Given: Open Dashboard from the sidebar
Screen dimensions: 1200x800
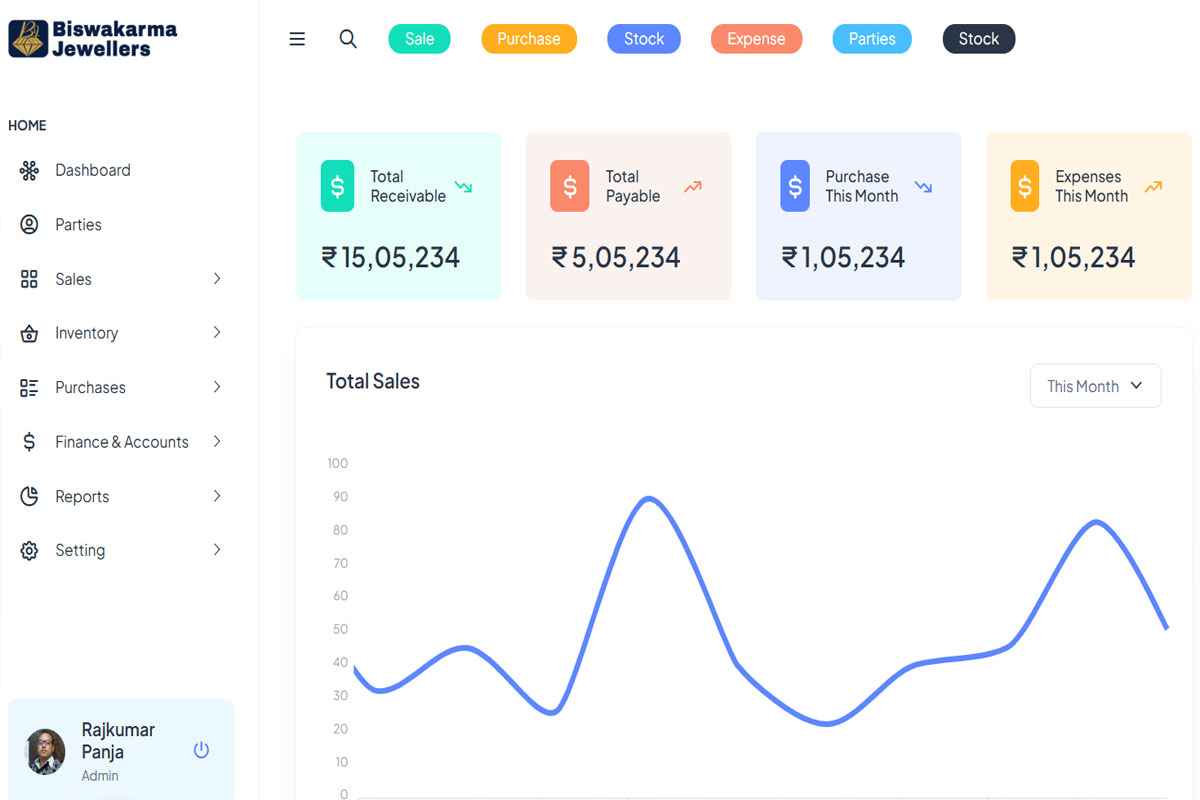Looking at the screenshot, I should coord(92,170).
